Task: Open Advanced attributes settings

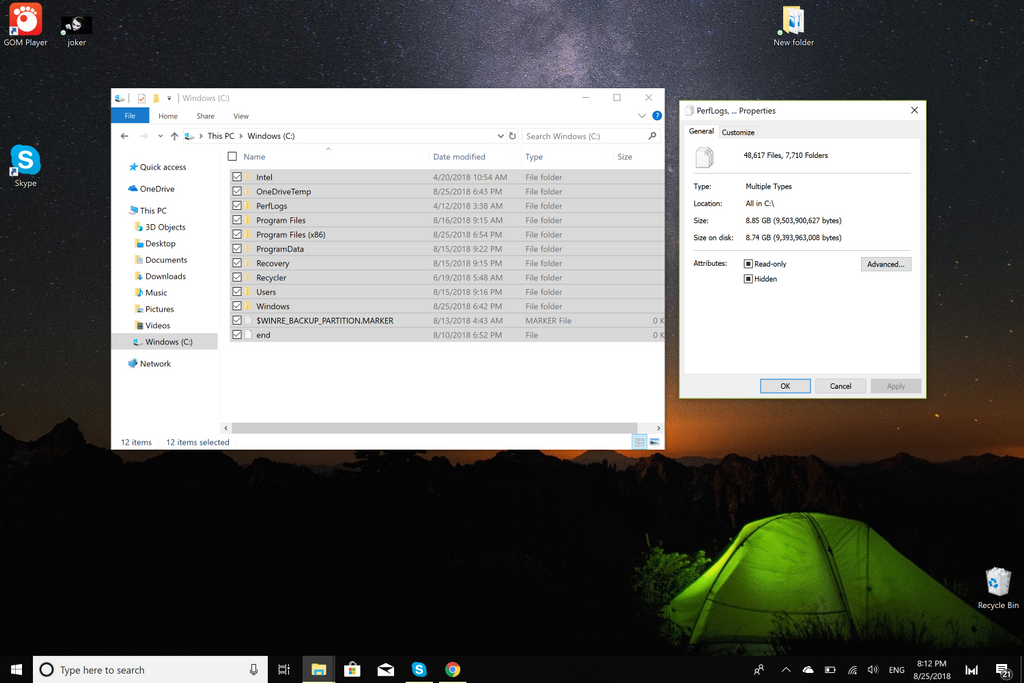Action: [x=886, y=264]
